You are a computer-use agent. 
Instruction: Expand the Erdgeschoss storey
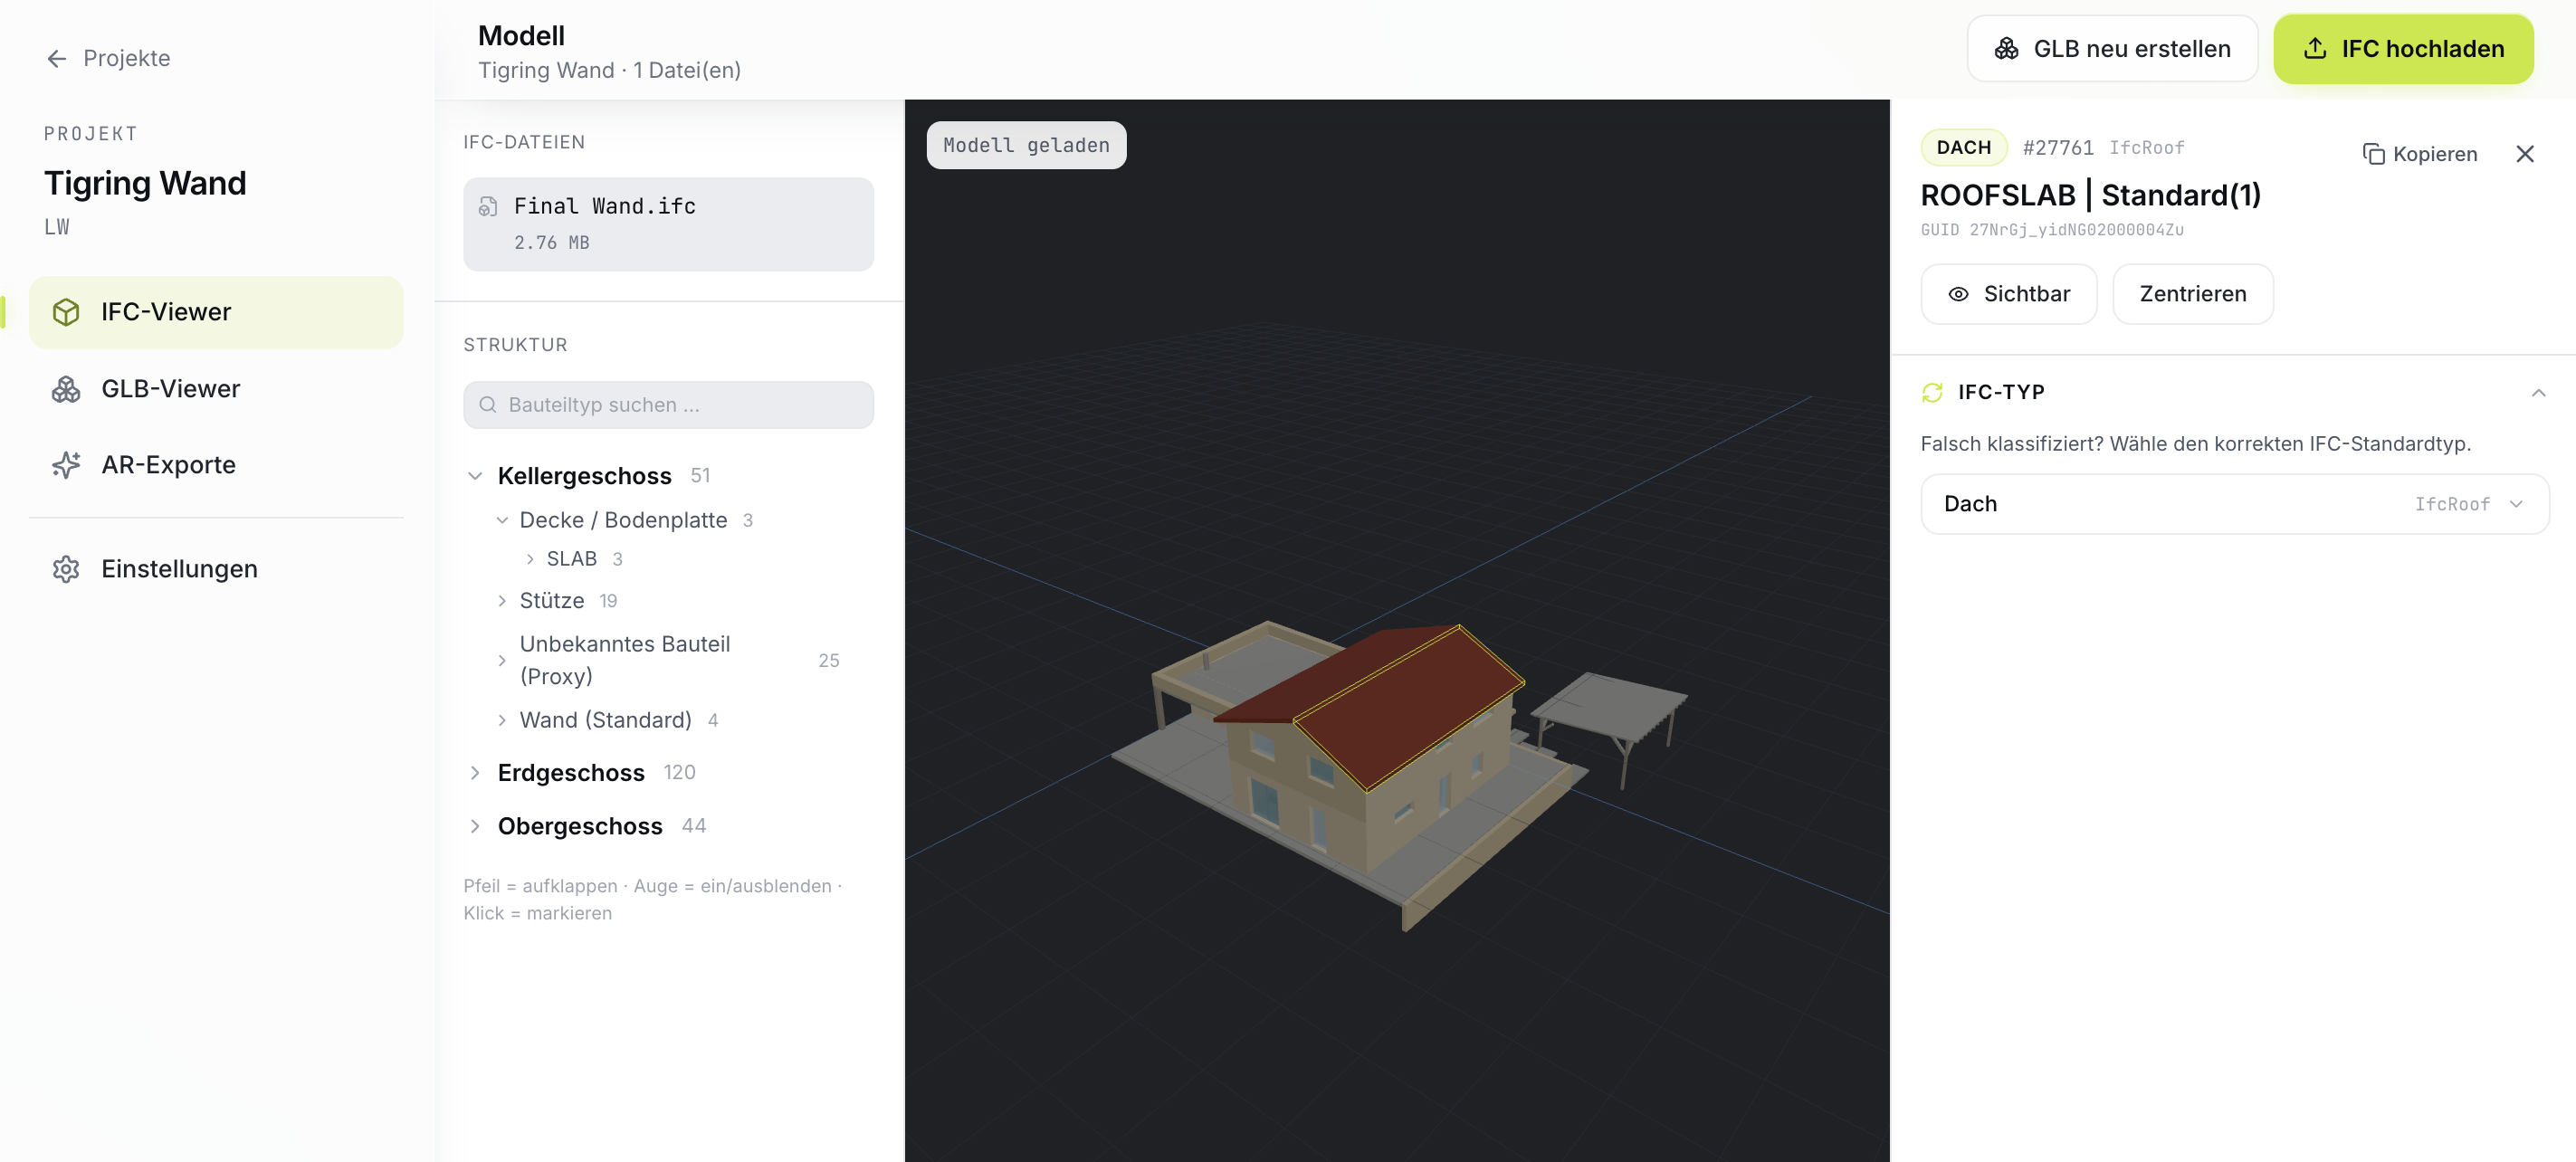coord(475,773)
